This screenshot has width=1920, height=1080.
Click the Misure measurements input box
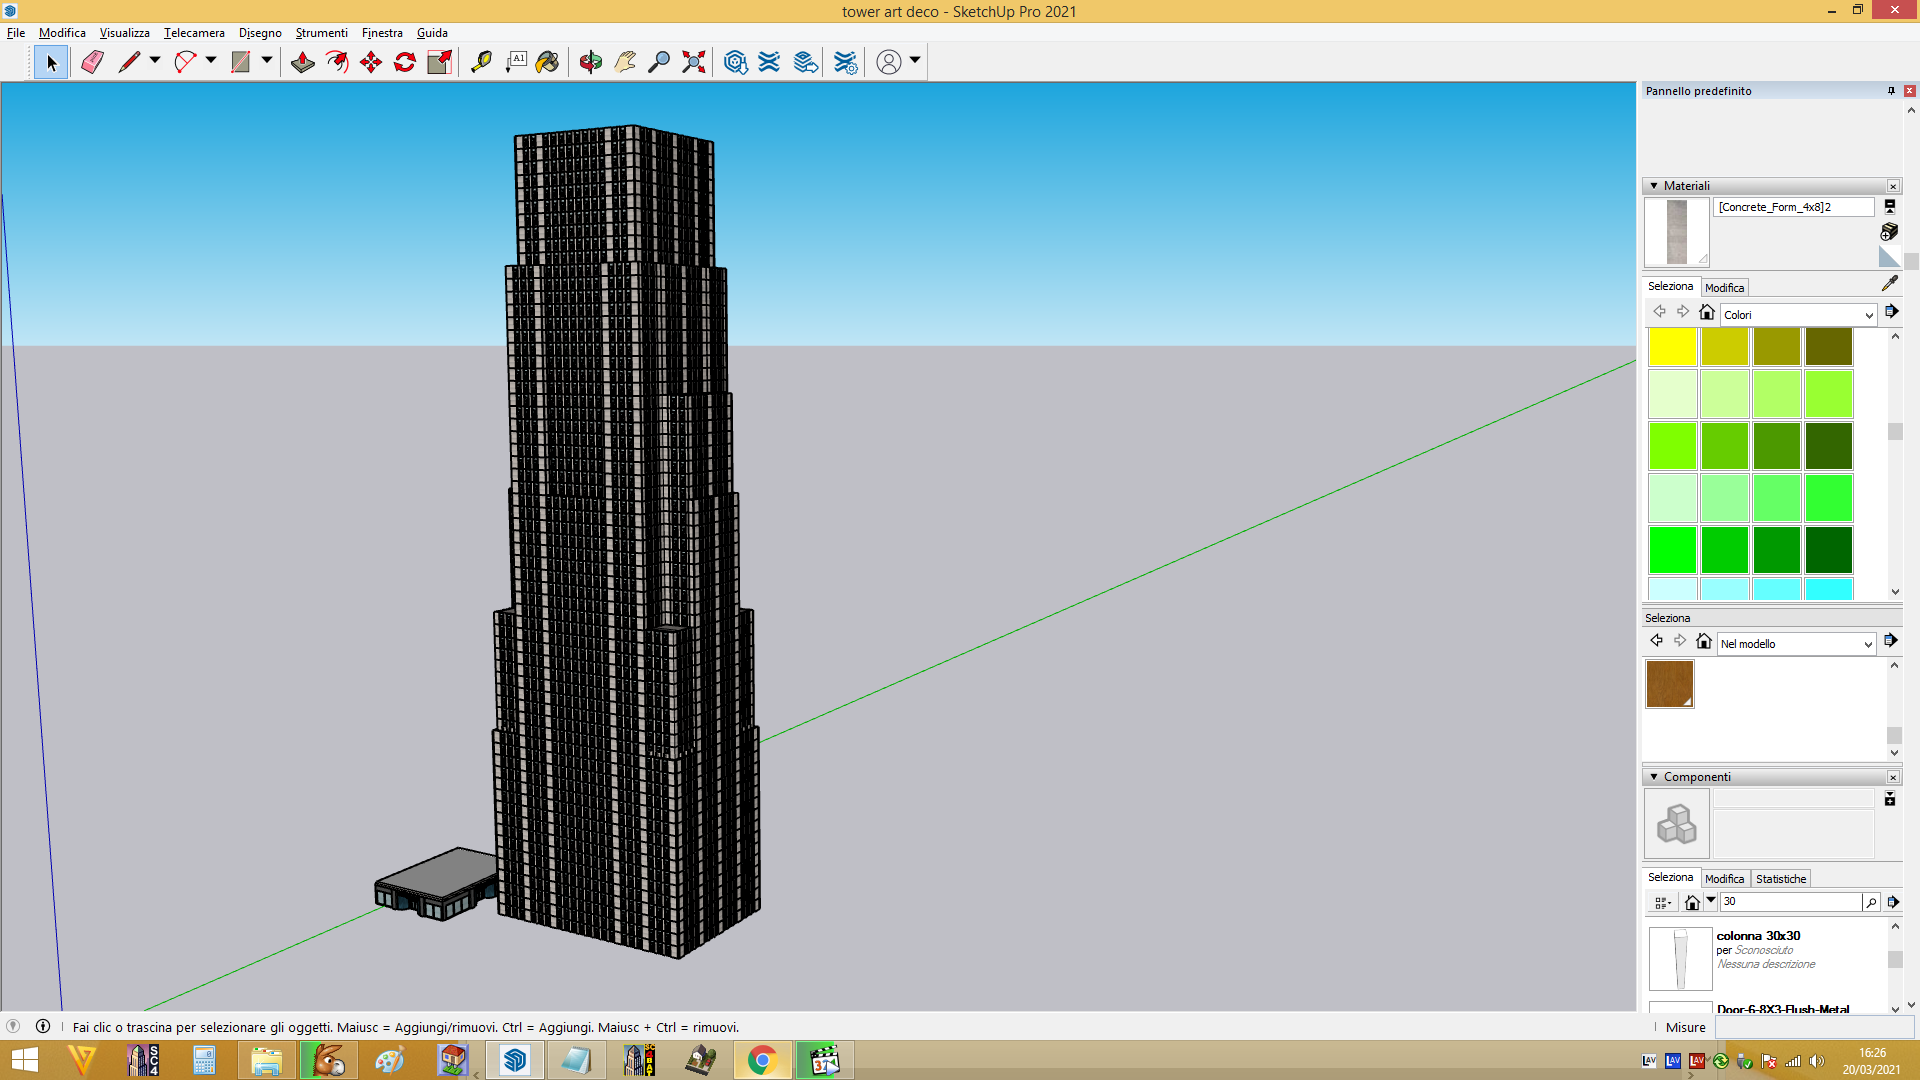pos(1815,1028)
